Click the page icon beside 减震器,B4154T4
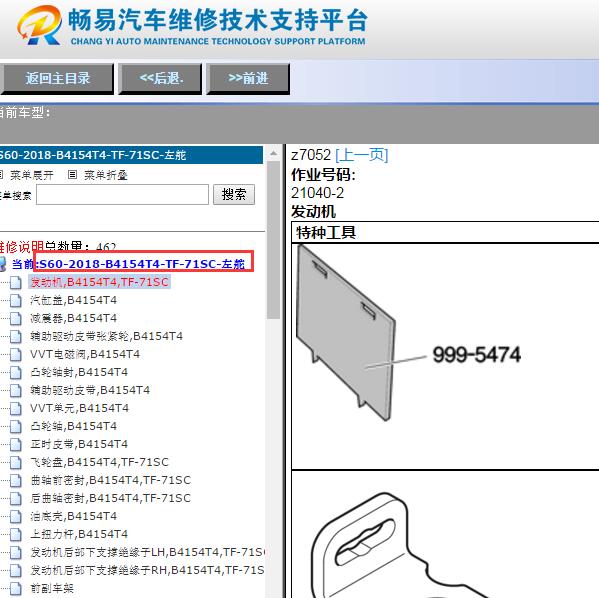Viewport: 599px width, 598px height. pos(16,318)
